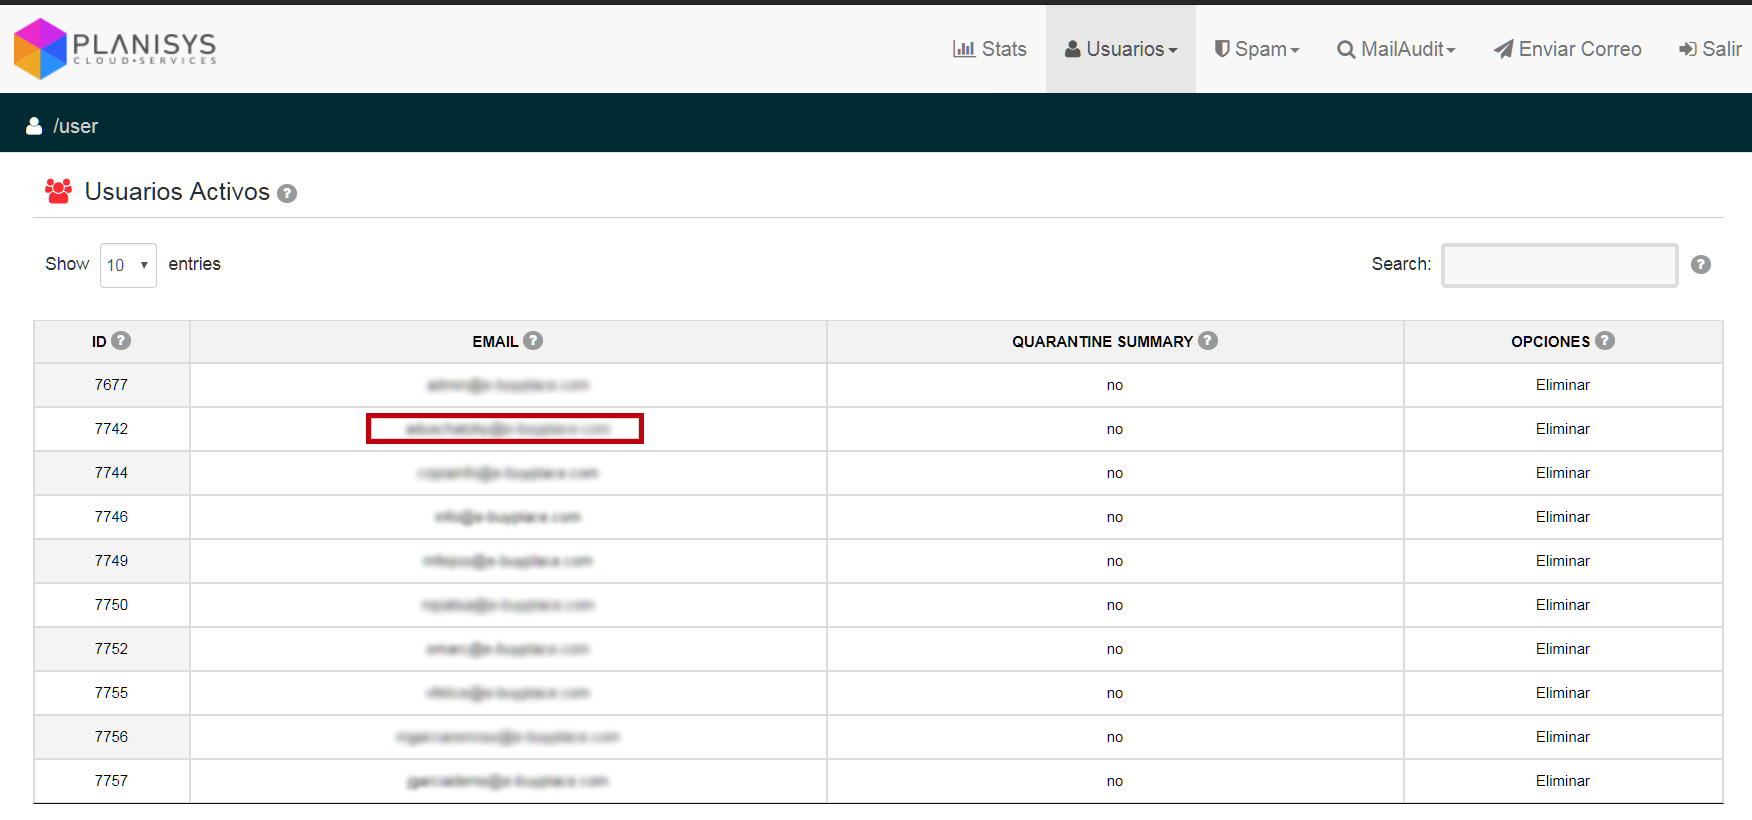The width and height of the screenshot is (1752, 820).
Task: Click help icon beside Usuarios Activos heading
Action: [x=287, y=194]
